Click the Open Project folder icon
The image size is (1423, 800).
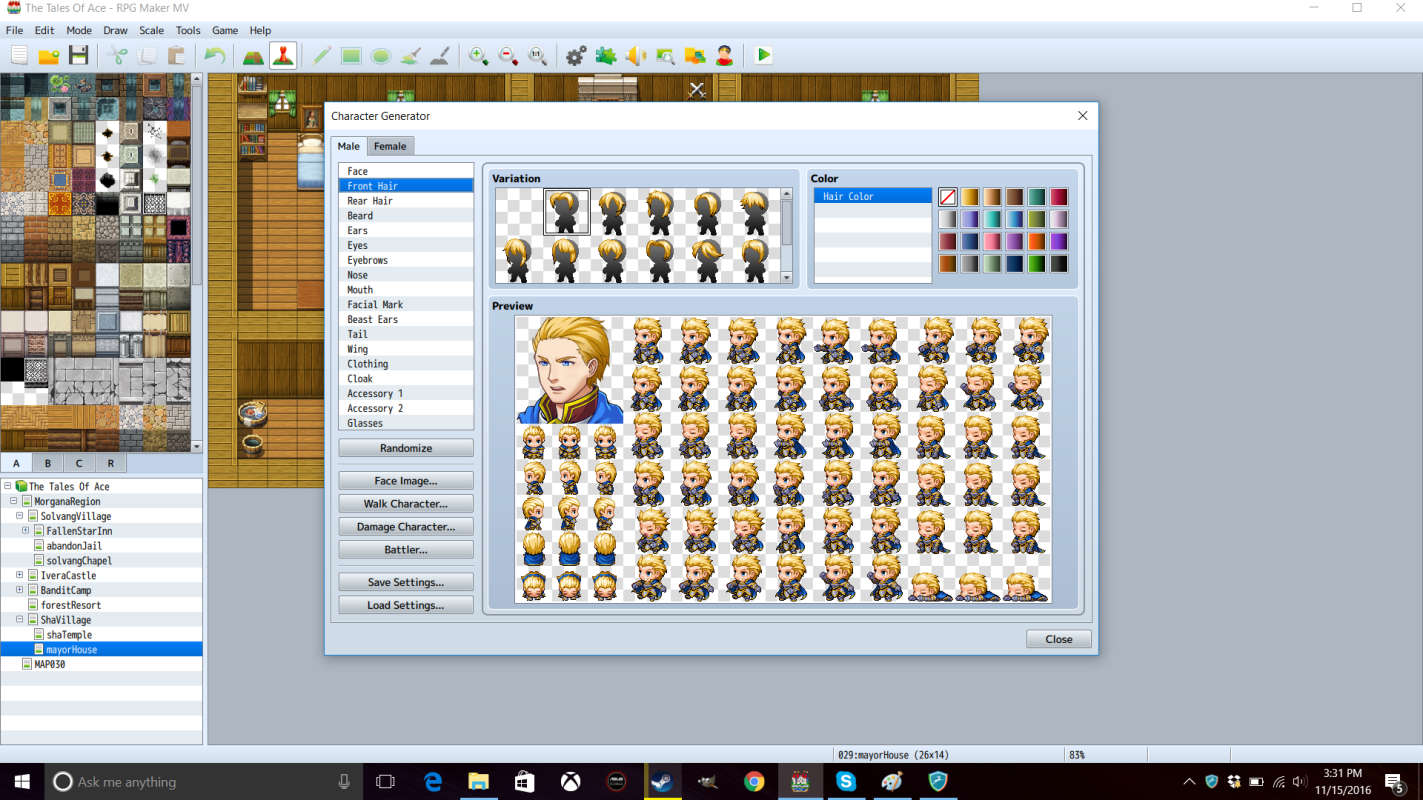(x=48, y=56)
